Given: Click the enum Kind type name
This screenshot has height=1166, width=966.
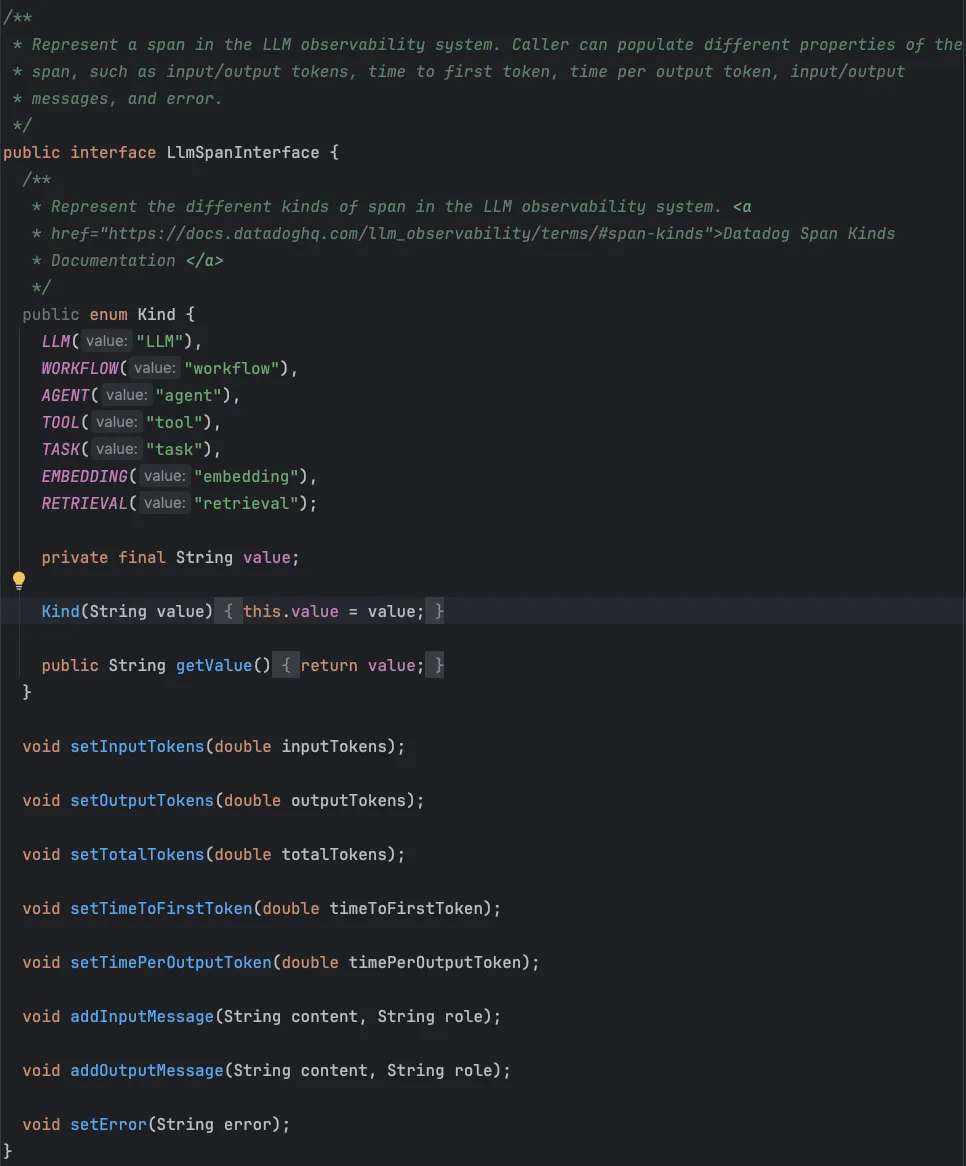Looking at the screenshot, I should [156, 315].
